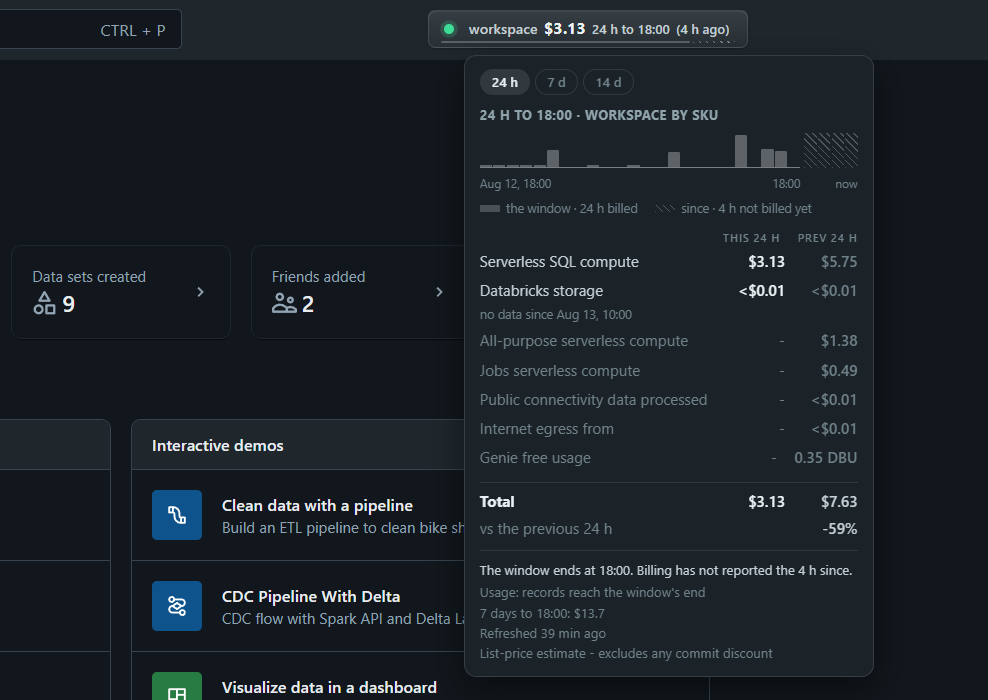Toggle the workspace cost pill in header
This screenshot has height=700, width=988.
click(x=588, y=29)
